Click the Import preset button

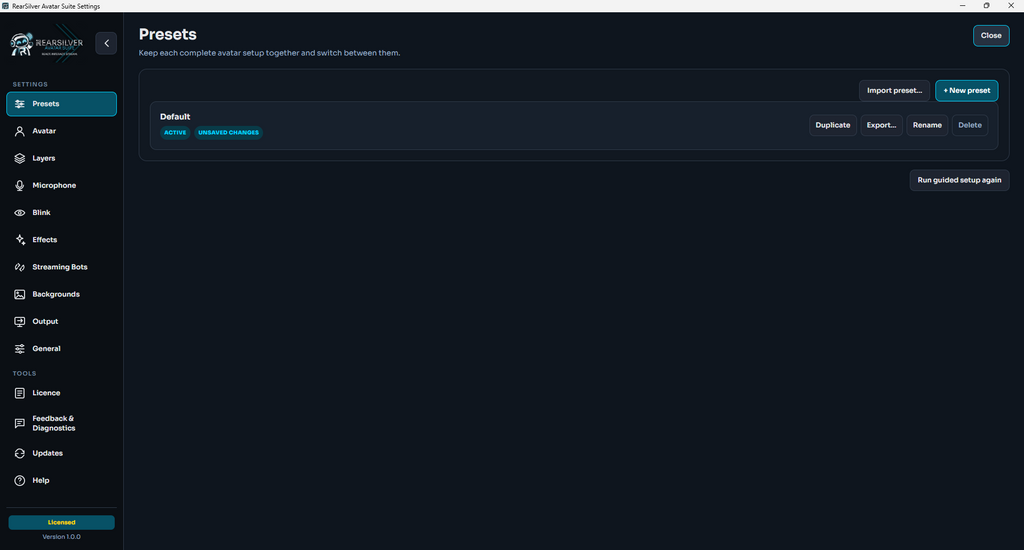[x=894, y=91]
